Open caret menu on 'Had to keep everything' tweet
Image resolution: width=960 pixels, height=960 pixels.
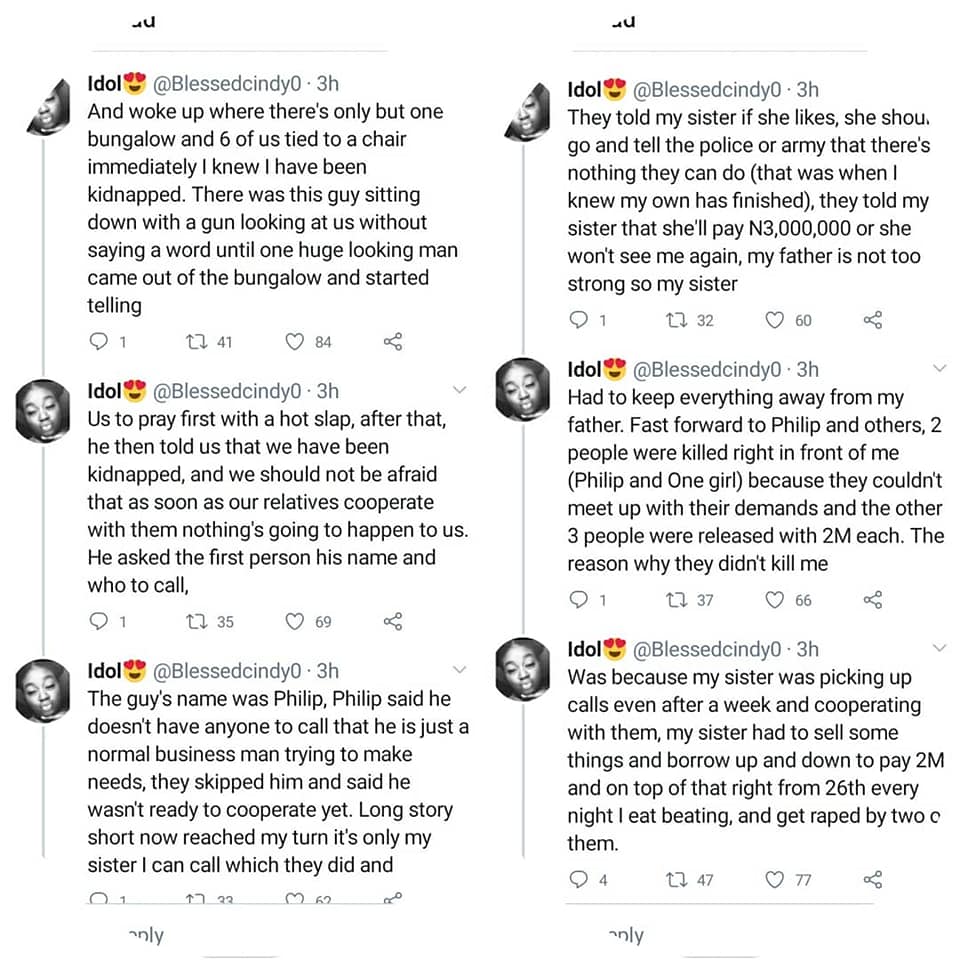click(939, 368)
